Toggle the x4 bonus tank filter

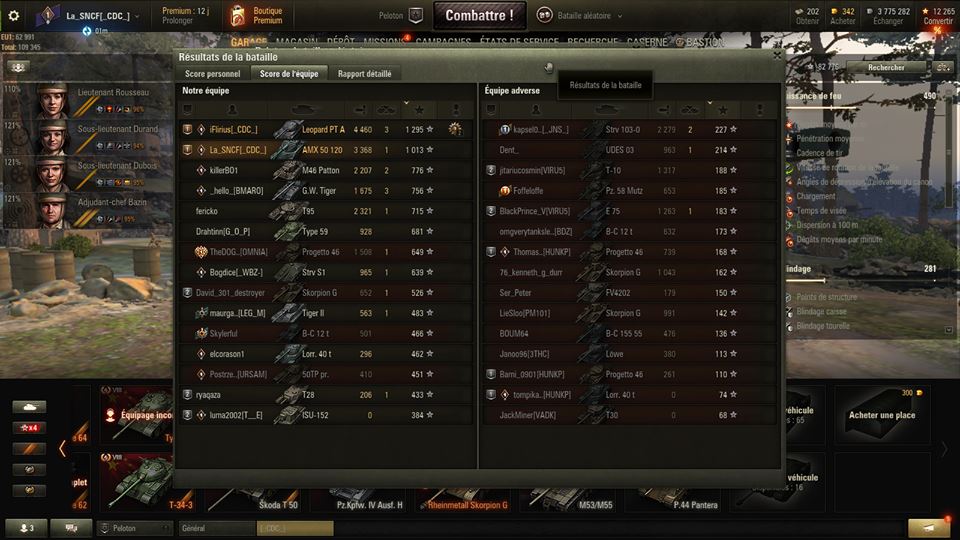click(29, 427)
